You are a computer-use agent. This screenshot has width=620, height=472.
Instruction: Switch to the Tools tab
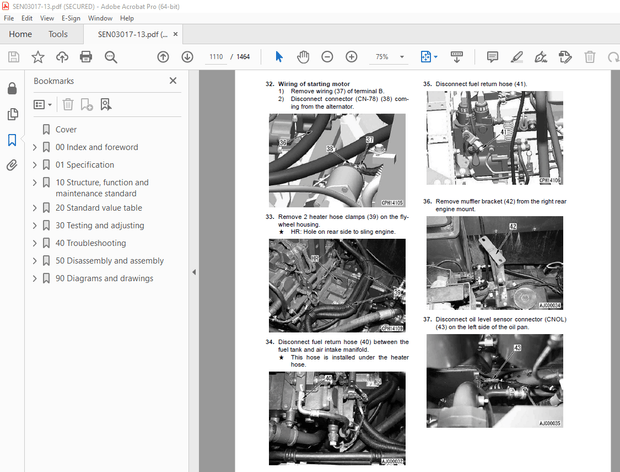tap(58, 34)
